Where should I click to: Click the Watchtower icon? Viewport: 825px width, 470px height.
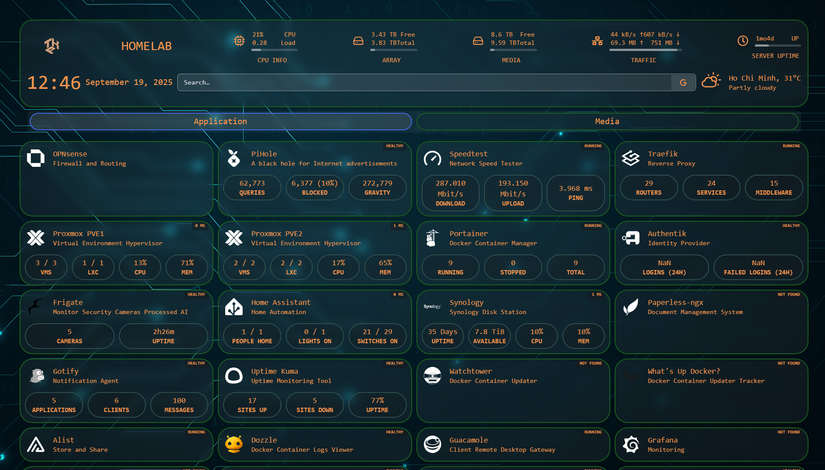(x=432, y=376)
